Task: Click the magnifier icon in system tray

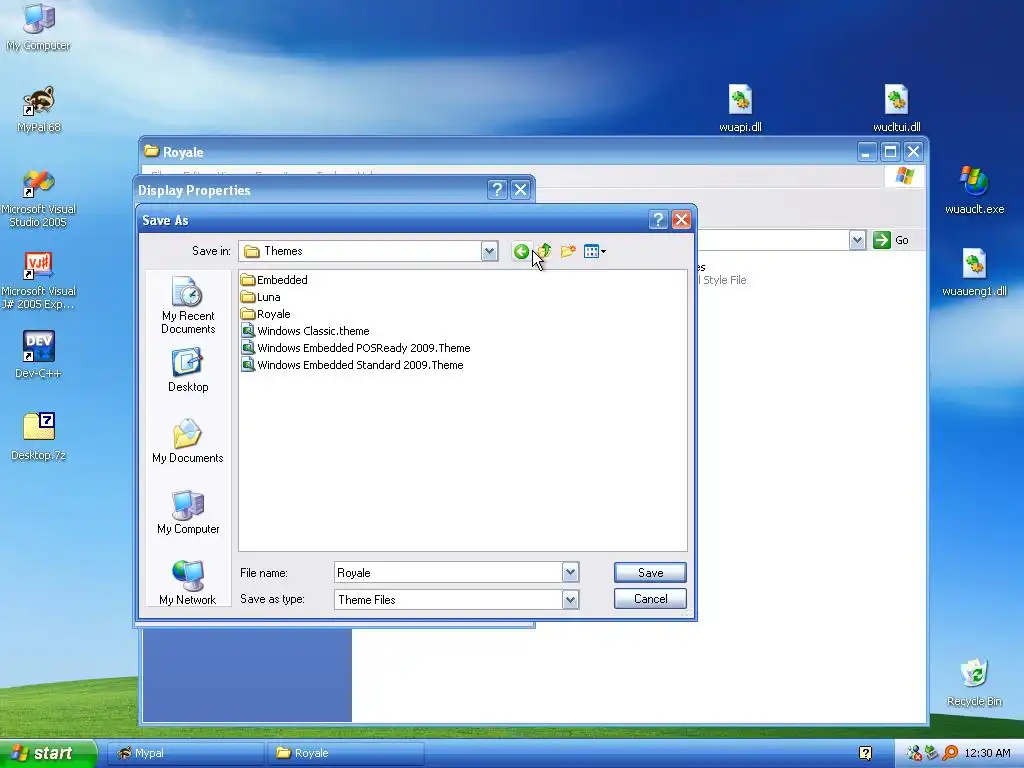Action: (950, 753)
